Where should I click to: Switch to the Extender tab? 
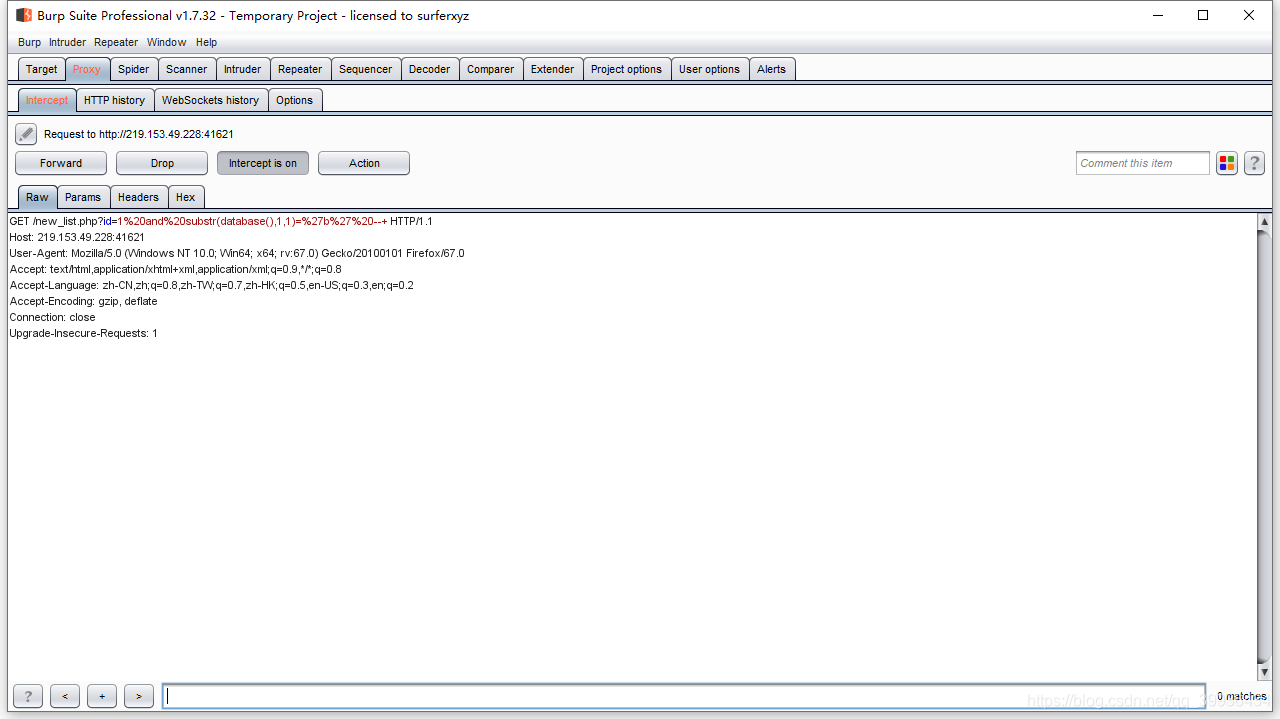[553, 69]
